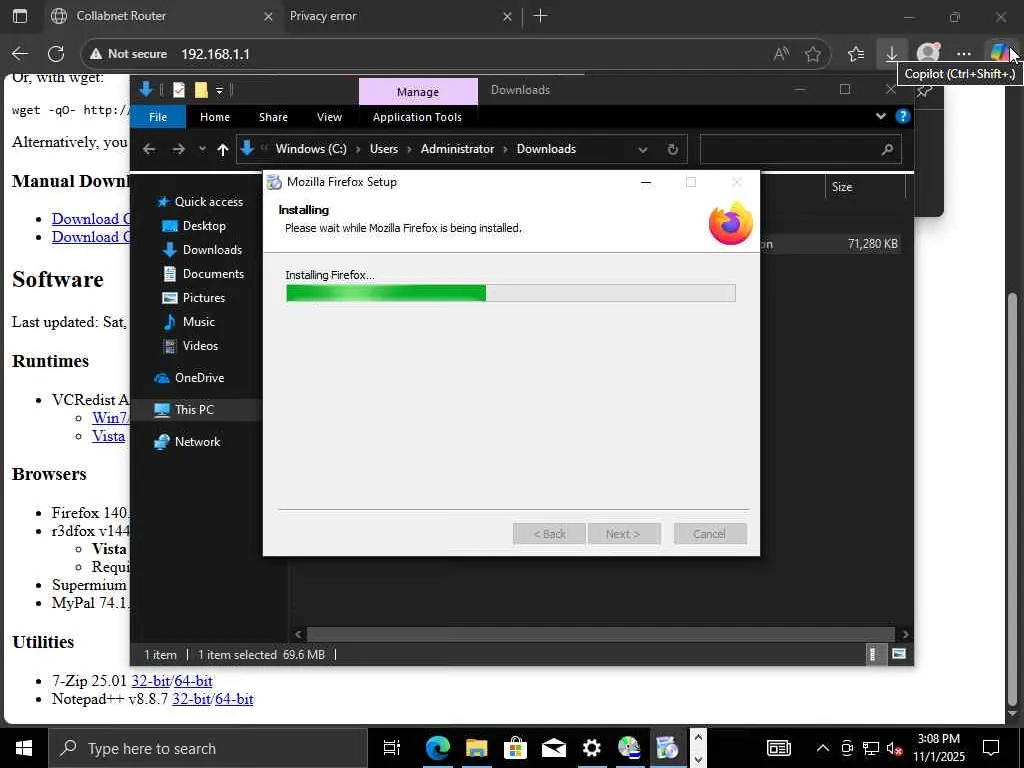Expand chevron after Administrator in path
The height and width of the screenshot is (768, 1024).
coord(505,150)
